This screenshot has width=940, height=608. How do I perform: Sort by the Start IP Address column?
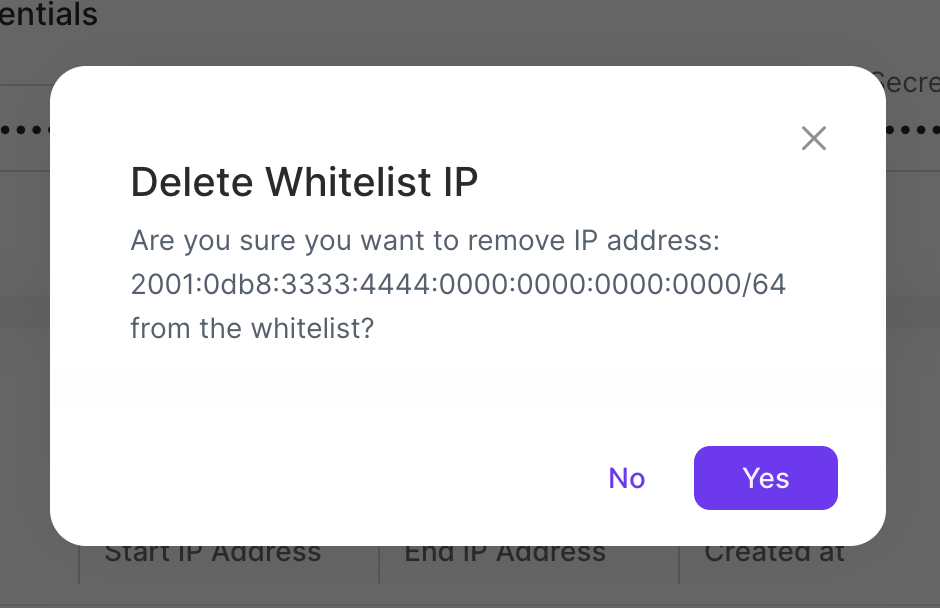212,552
